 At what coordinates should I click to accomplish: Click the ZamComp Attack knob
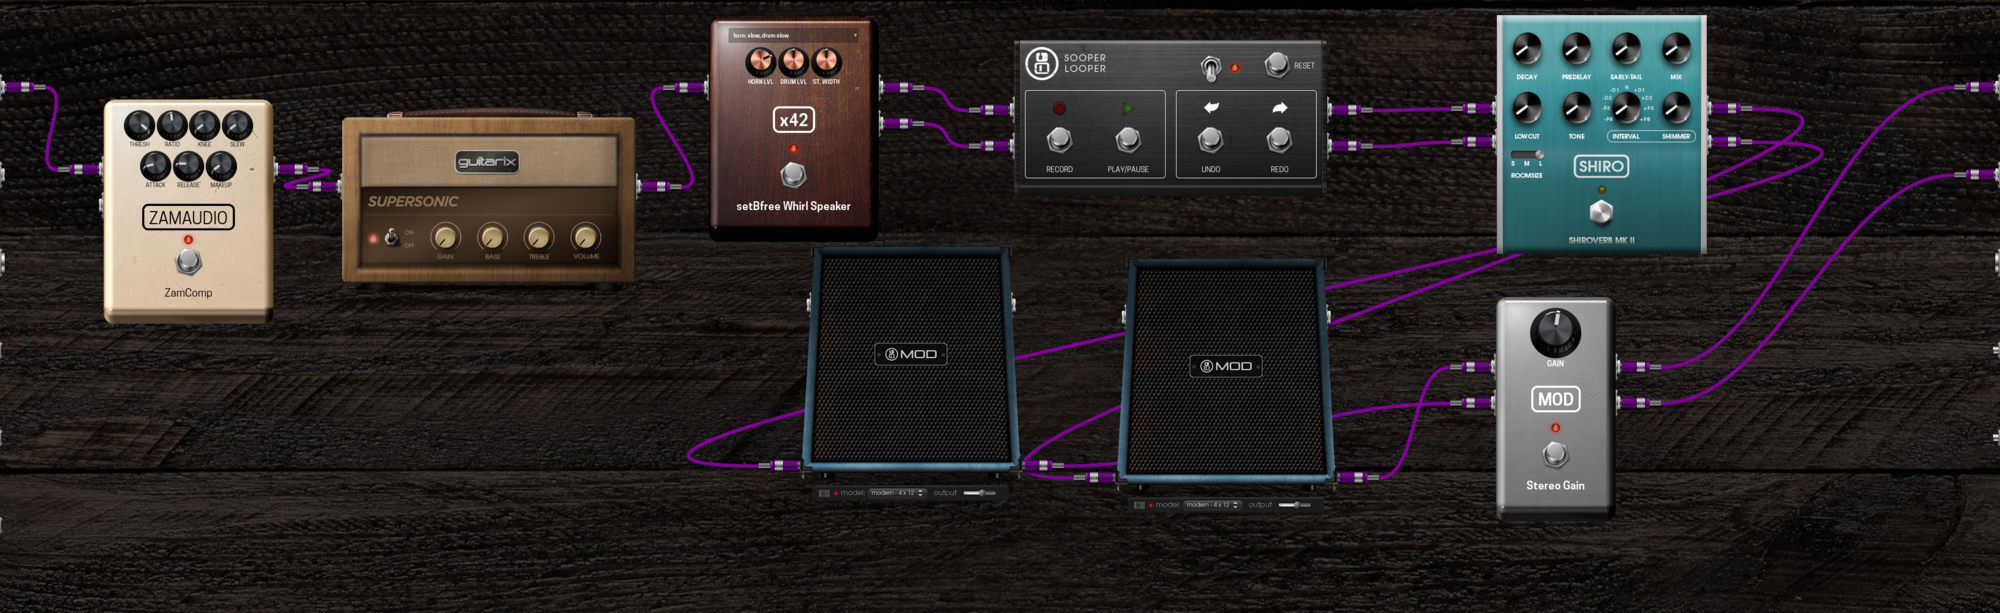coord(155,166)
